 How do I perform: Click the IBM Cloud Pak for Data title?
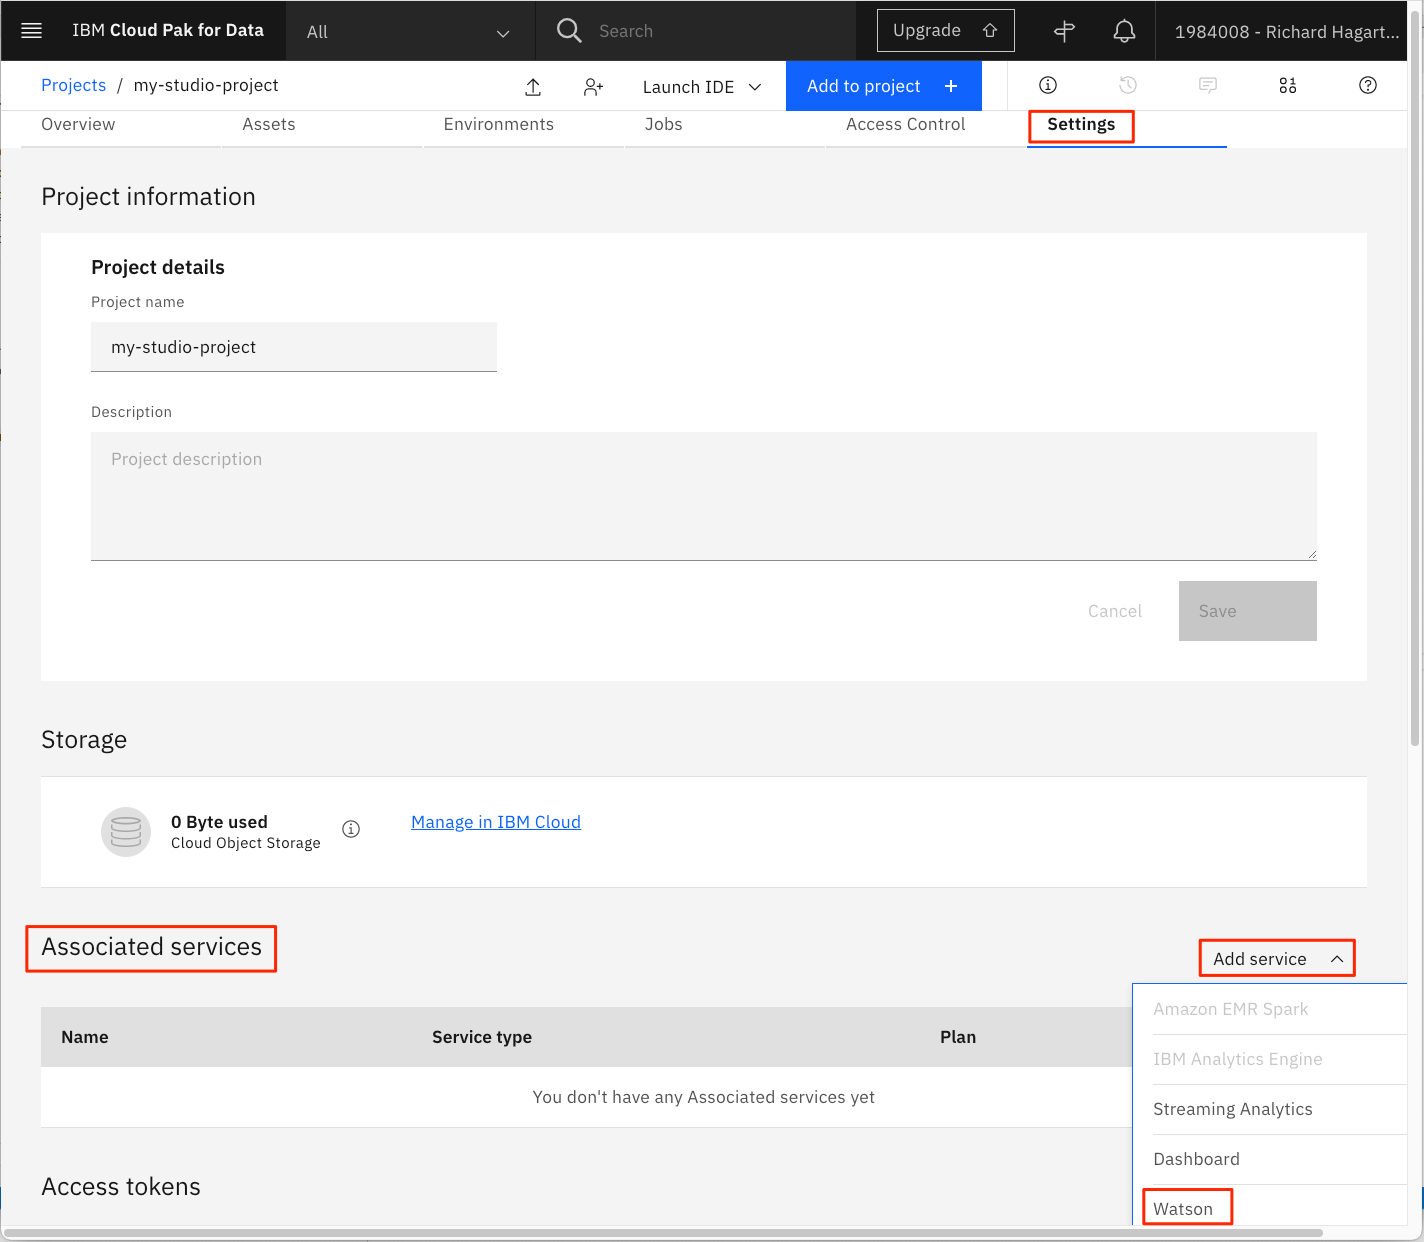168,30
